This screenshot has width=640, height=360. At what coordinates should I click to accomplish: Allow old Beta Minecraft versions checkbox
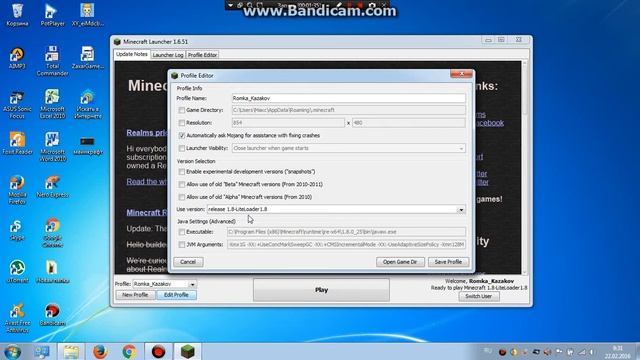click(182, 184)
